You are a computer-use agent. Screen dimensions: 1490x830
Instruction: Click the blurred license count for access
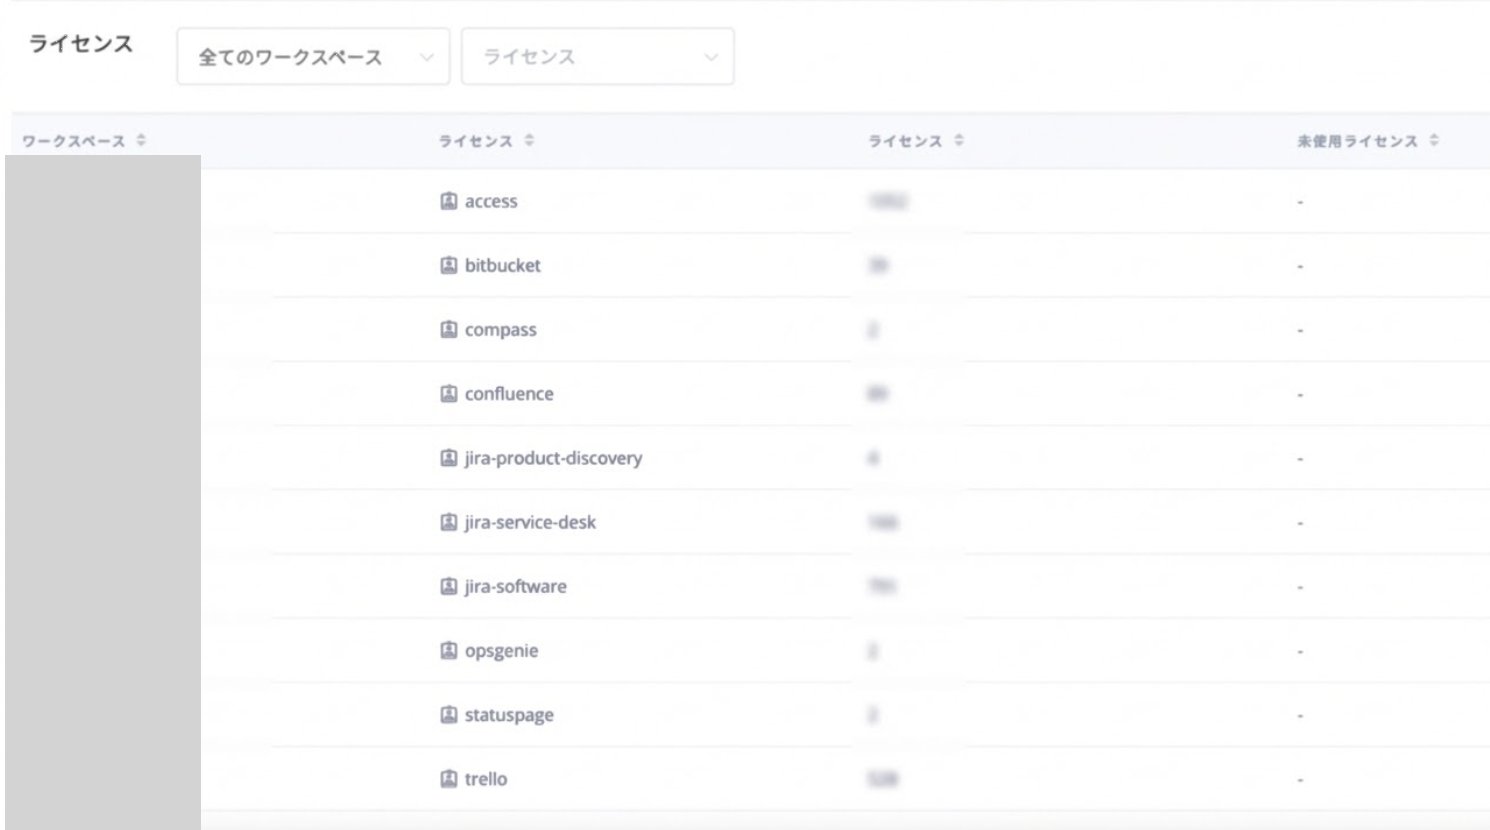[x=888, y=201]
